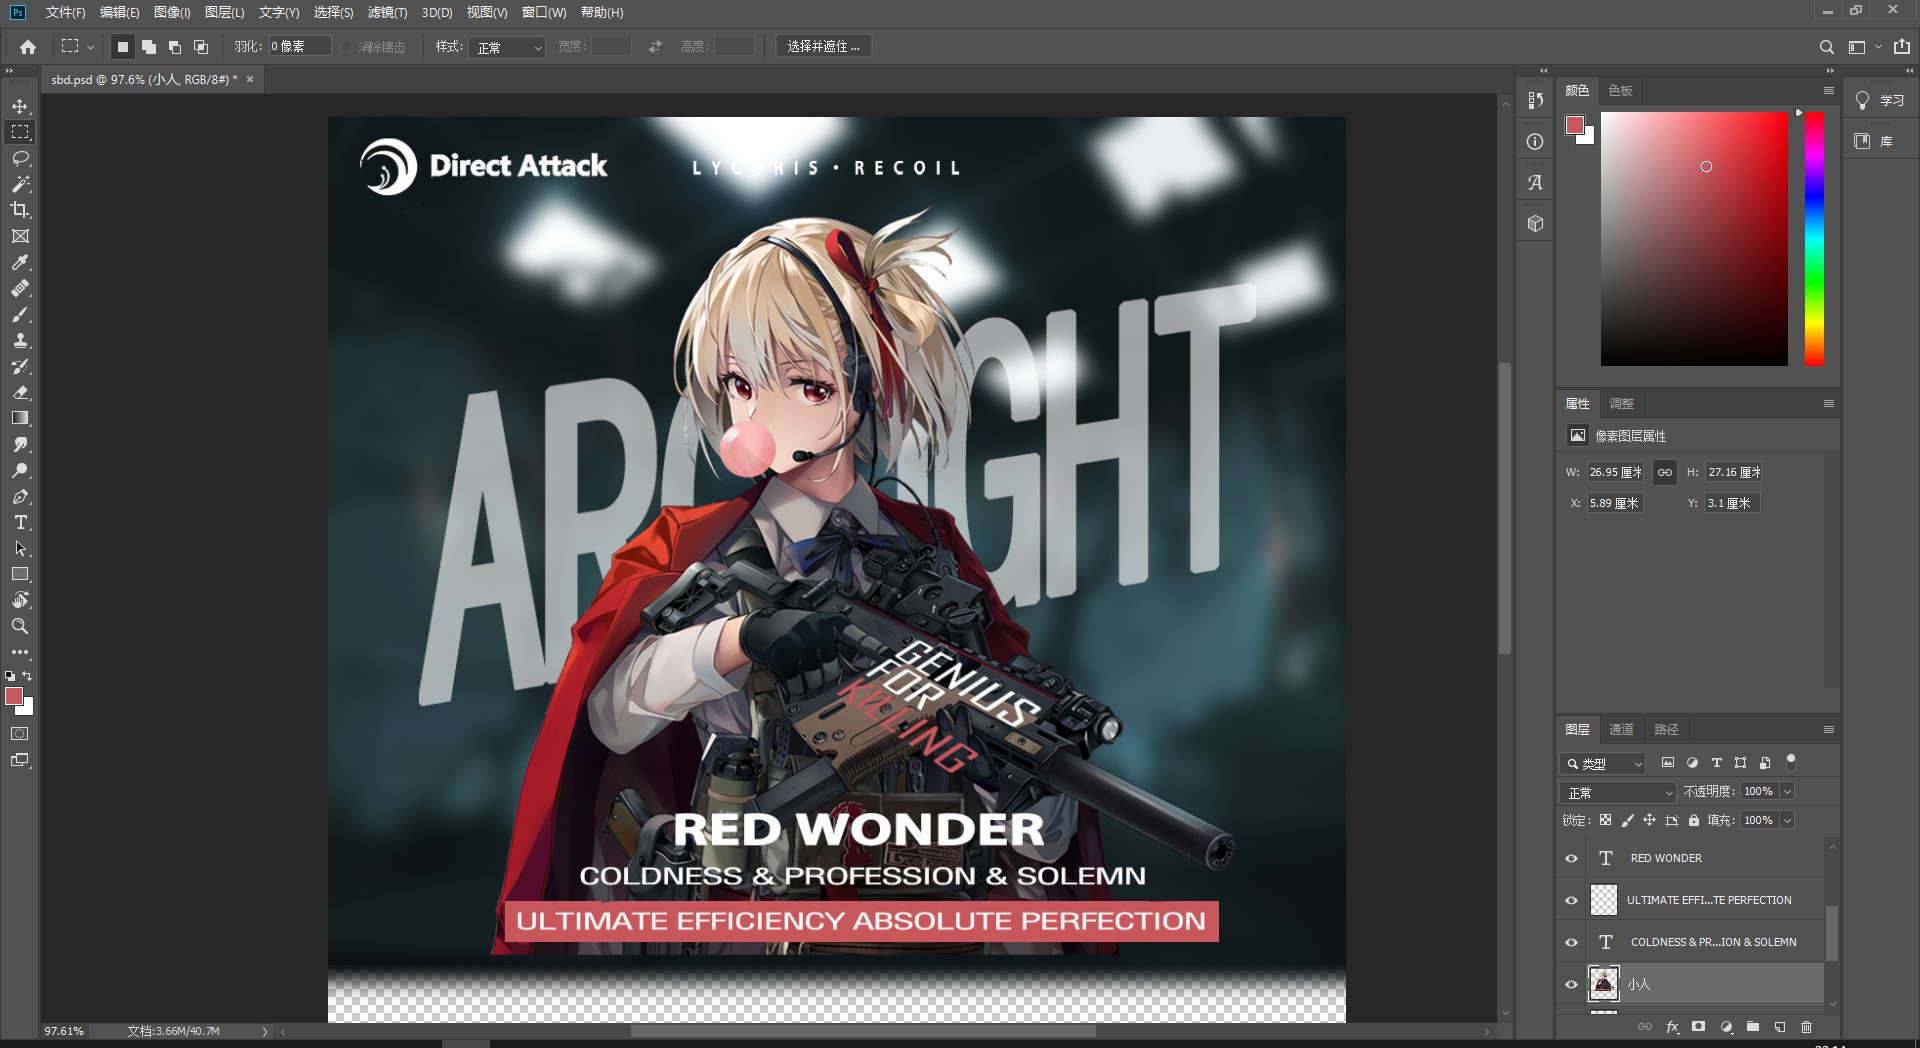
Task: Switch to the 调整 adjustments tab
Action: (1621, 404)
